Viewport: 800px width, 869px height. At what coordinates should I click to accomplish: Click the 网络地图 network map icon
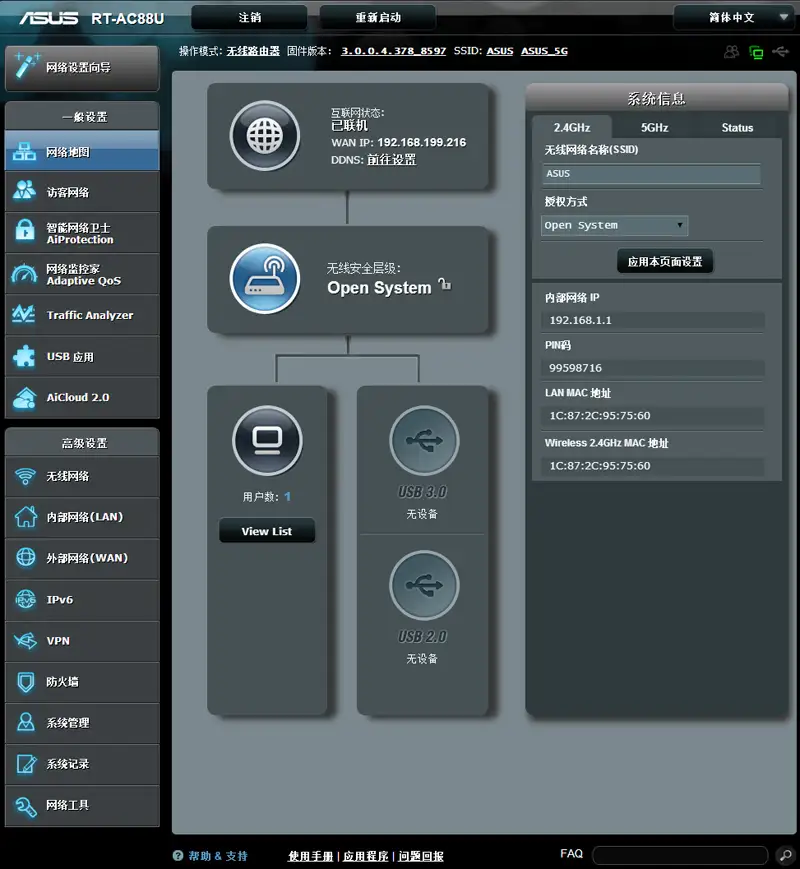point(24,151)
